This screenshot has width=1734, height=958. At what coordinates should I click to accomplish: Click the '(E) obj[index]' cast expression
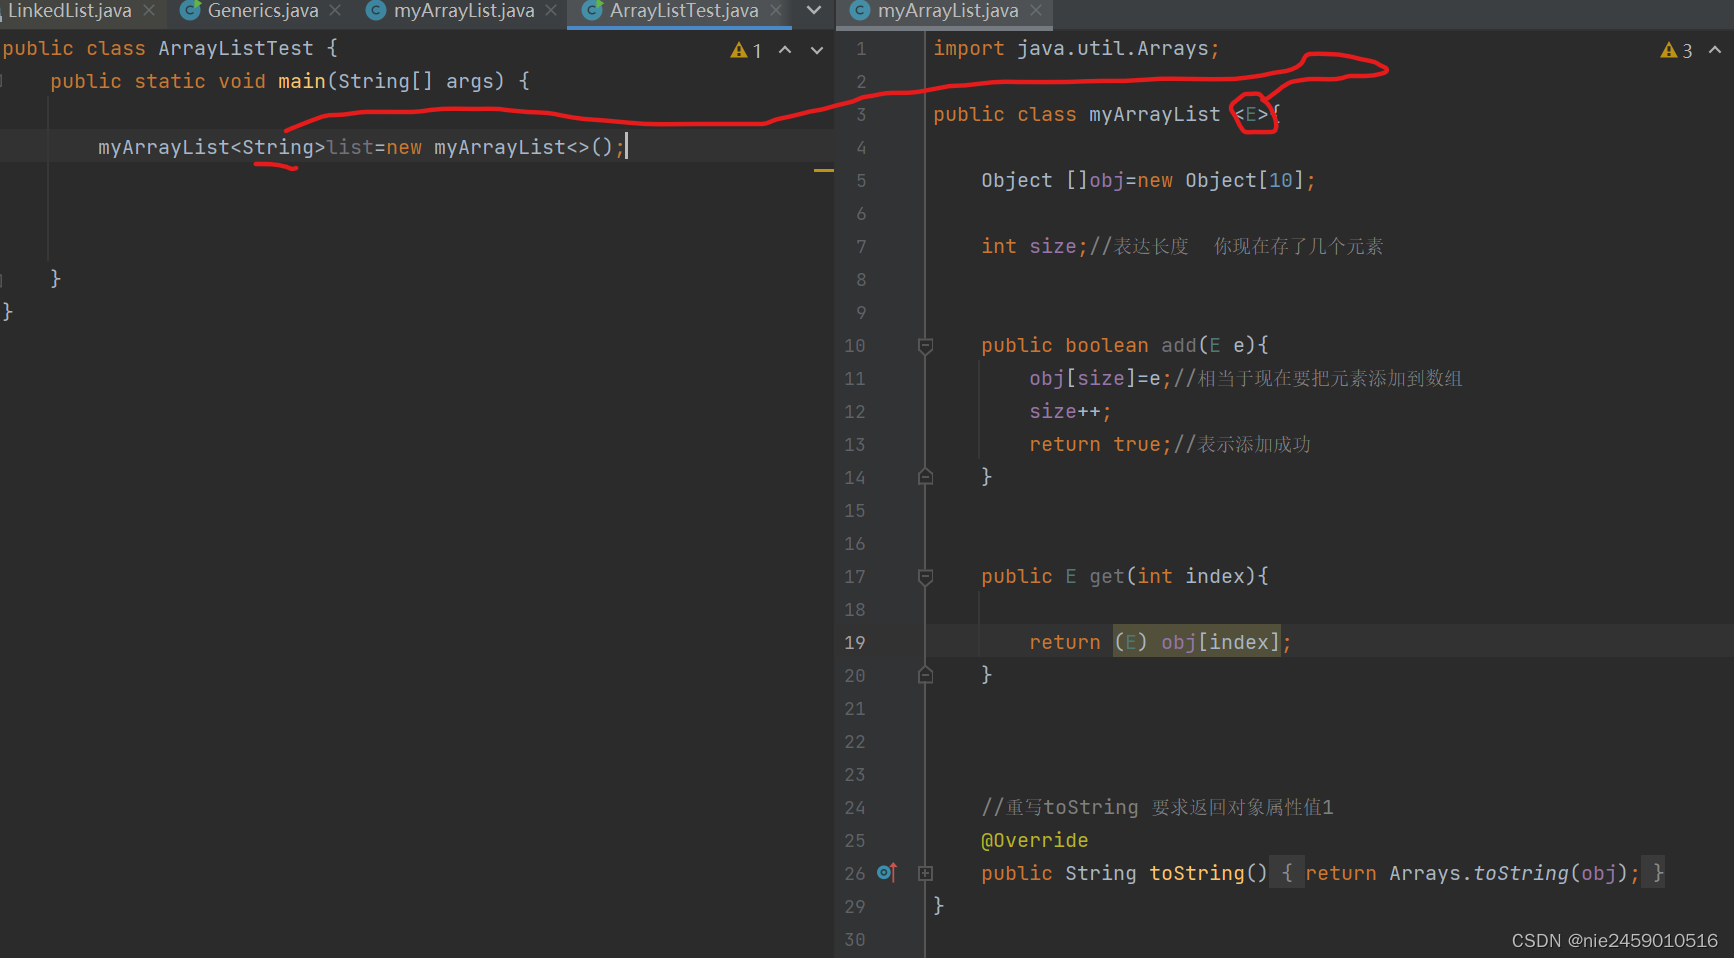coord(1197,643)
